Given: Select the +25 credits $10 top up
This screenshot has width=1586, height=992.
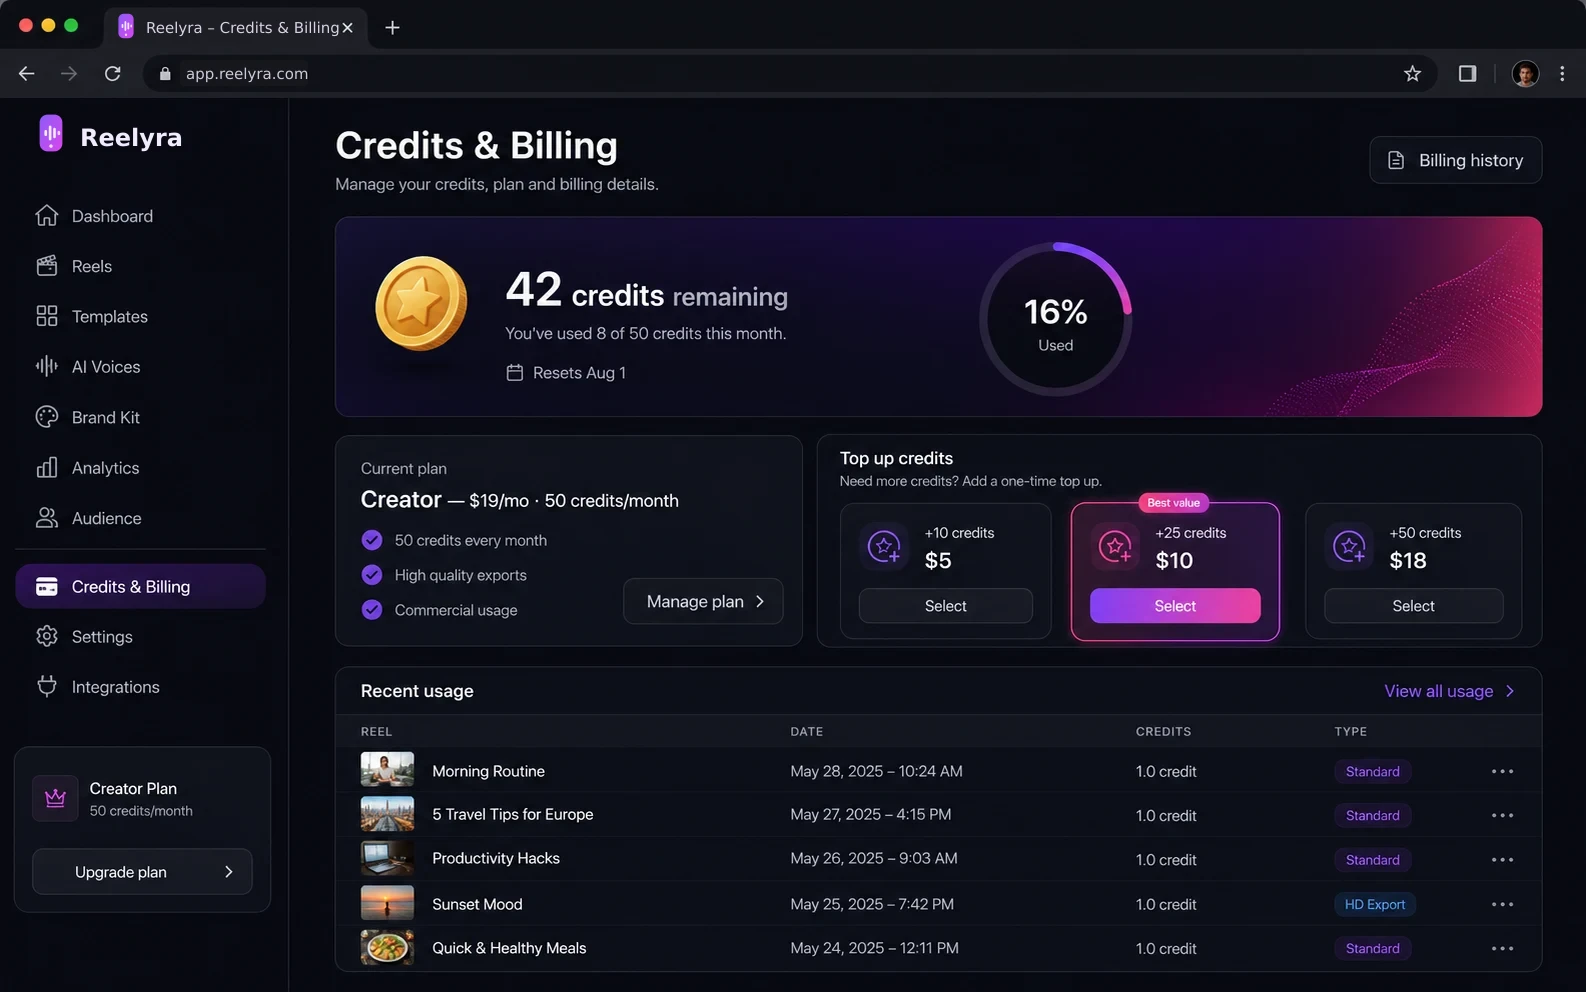Looking at the screenshot, I should pyautogui.click(x=1175, y=606).
